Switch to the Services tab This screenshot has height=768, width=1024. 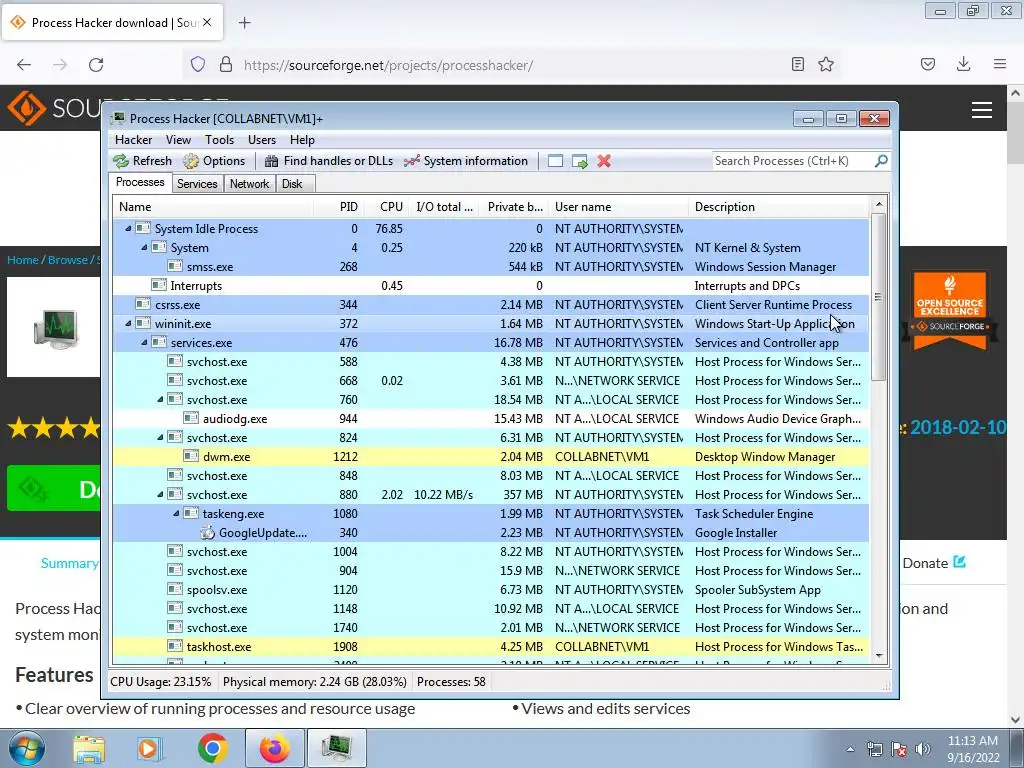coord(197,184)
